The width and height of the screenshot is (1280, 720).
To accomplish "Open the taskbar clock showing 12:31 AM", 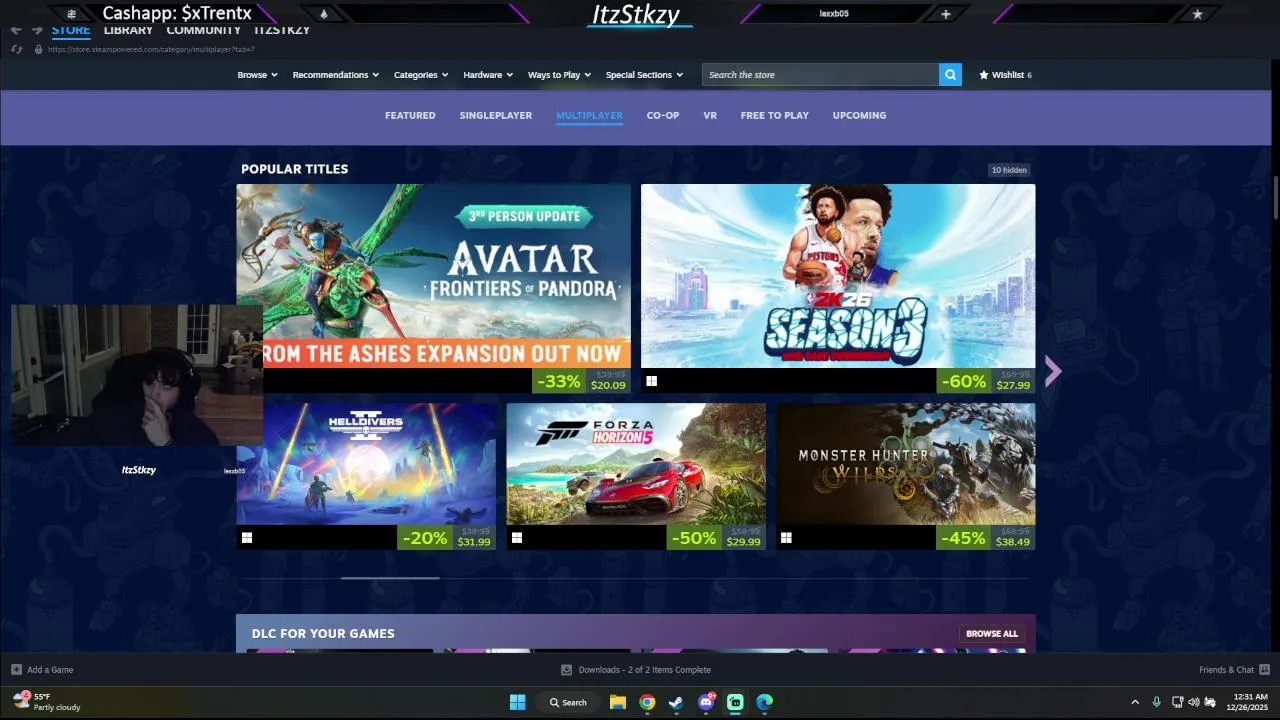I will [x=1247, y=702].
